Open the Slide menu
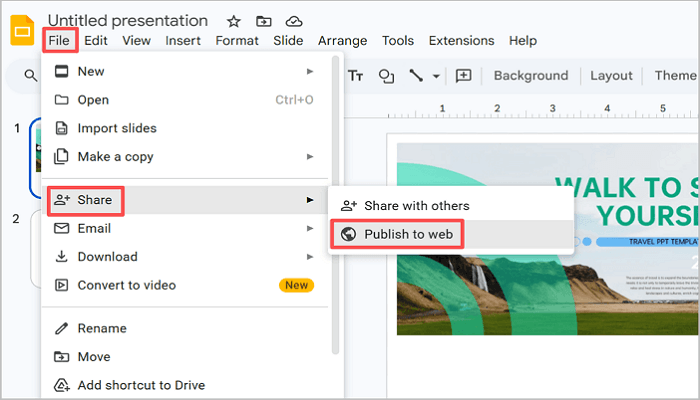This screenshot has width=700, height=400. point(288,41)
